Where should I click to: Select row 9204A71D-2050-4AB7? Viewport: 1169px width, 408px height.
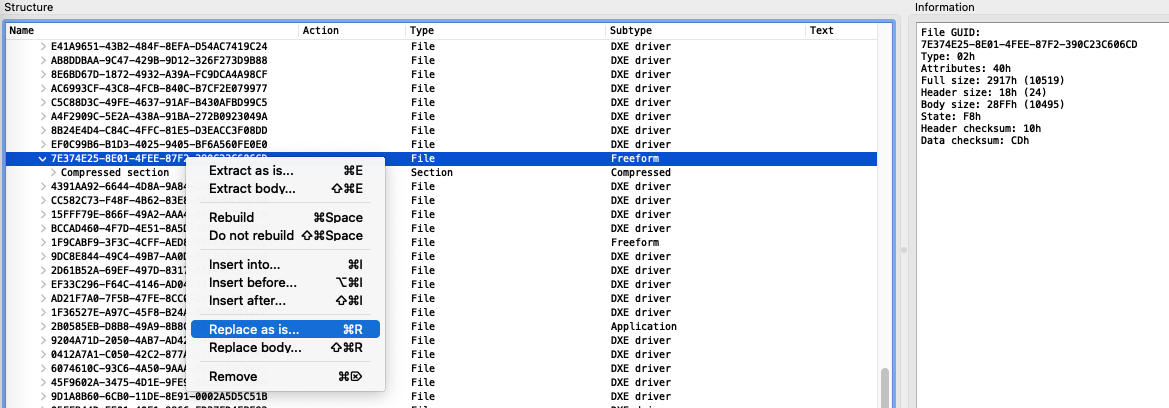[x=441, y=340]
